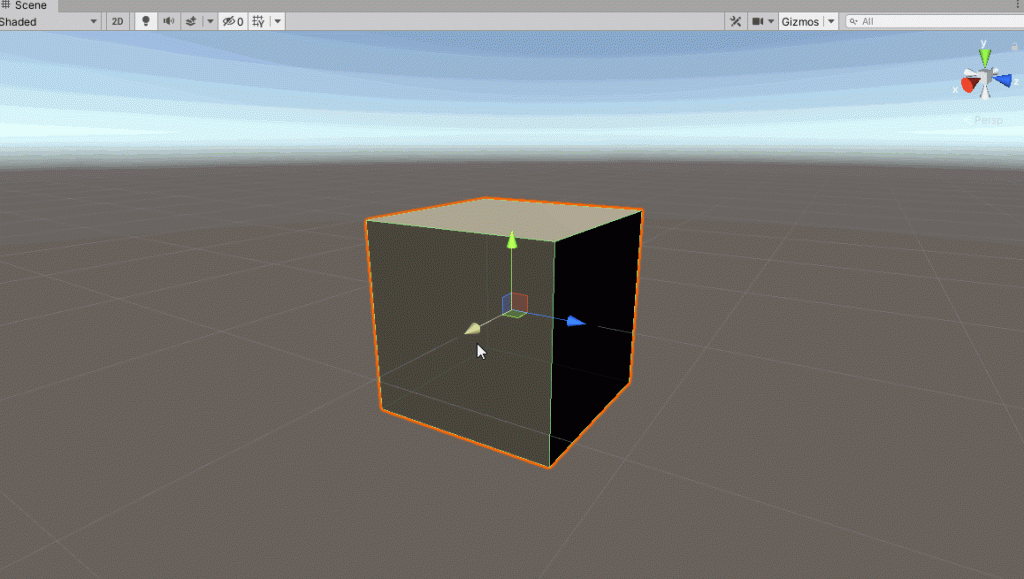Toggle the scene lighting lightbulb icon

(146, 20)
